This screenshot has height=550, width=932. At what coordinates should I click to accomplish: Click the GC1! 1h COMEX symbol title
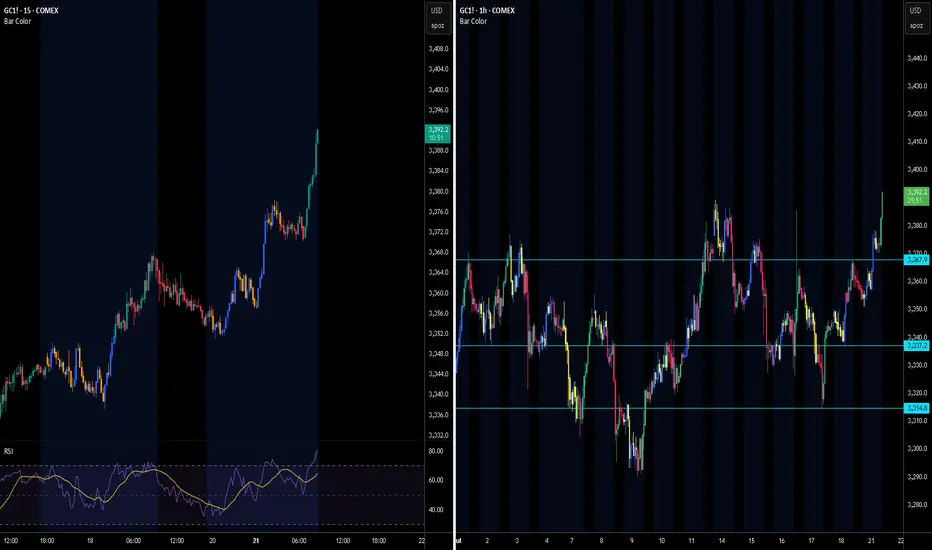[x=487, y=10]
